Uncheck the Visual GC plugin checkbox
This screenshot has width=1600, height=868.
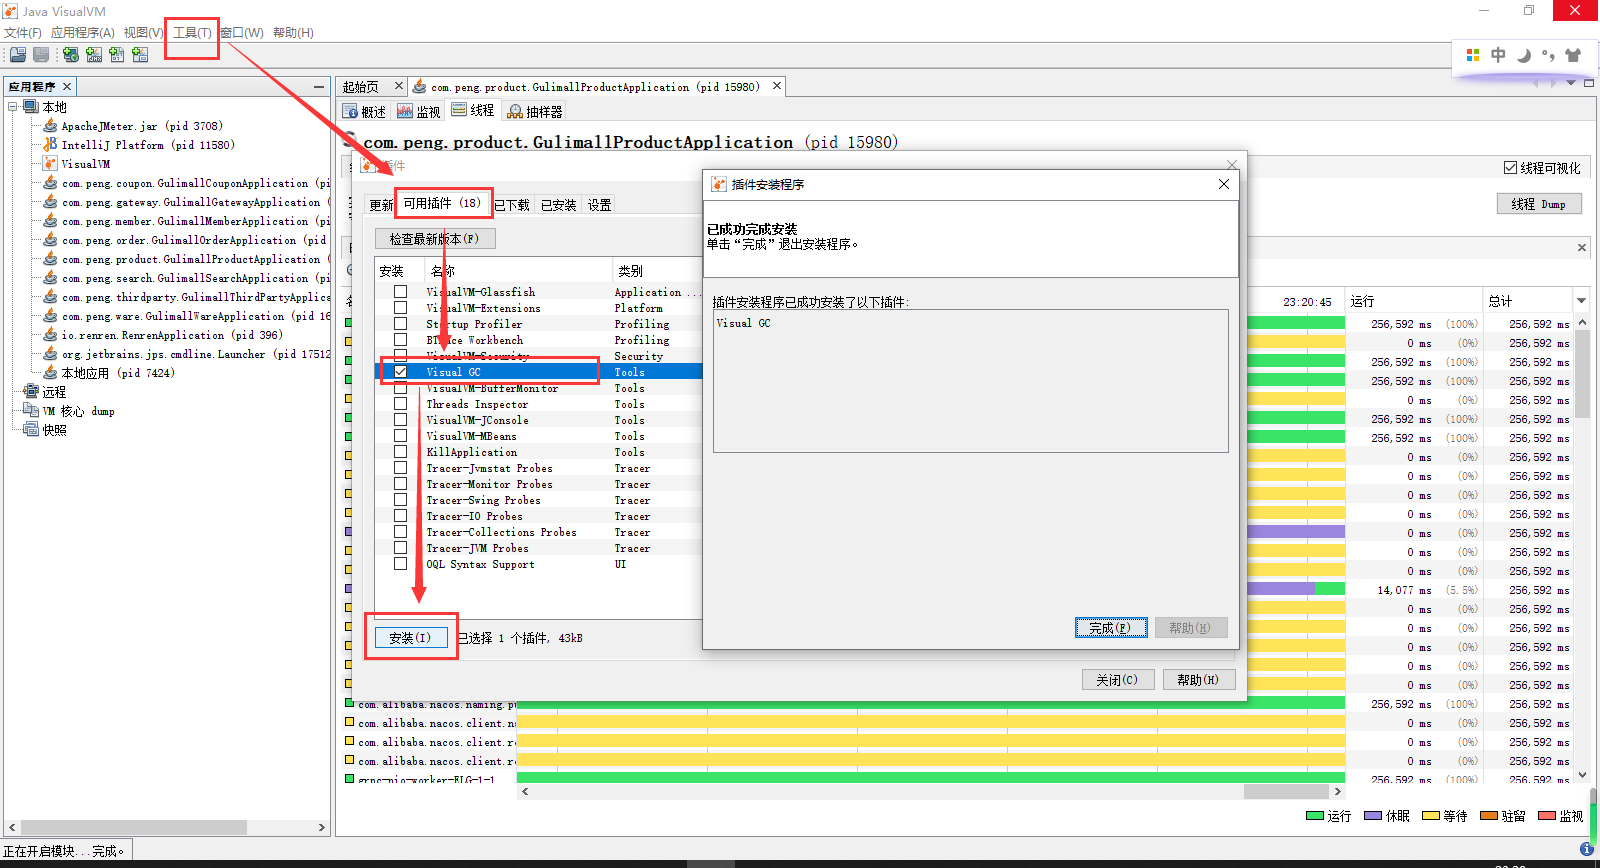click(x=400, y=372)
